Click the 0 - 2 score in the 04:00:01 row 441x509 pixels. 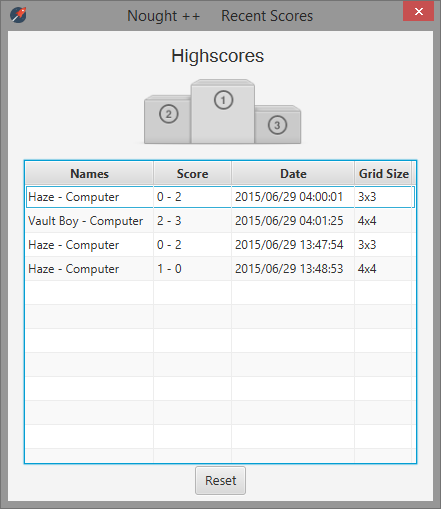tap(169, 197)
